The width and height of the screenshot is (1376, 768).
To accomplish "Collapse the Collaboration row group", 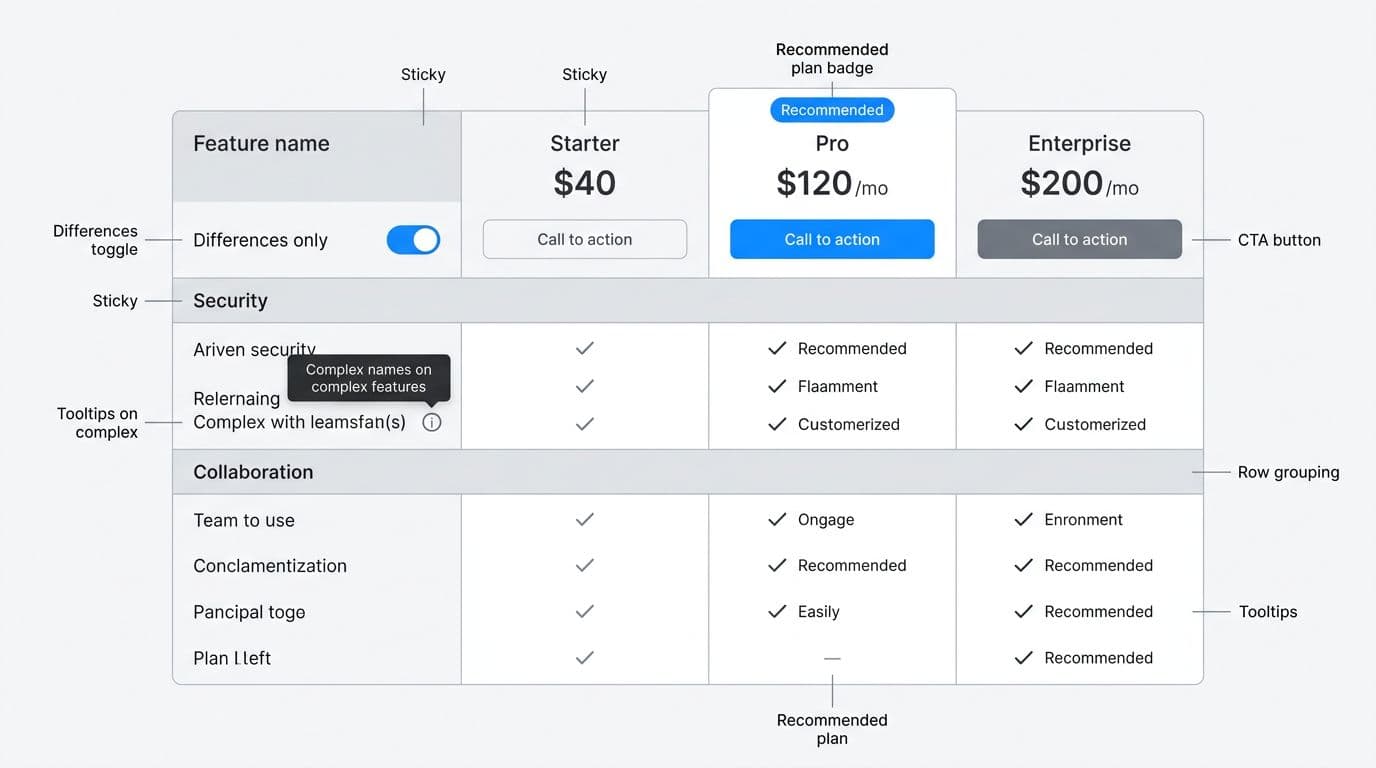I will pos(253,471).
